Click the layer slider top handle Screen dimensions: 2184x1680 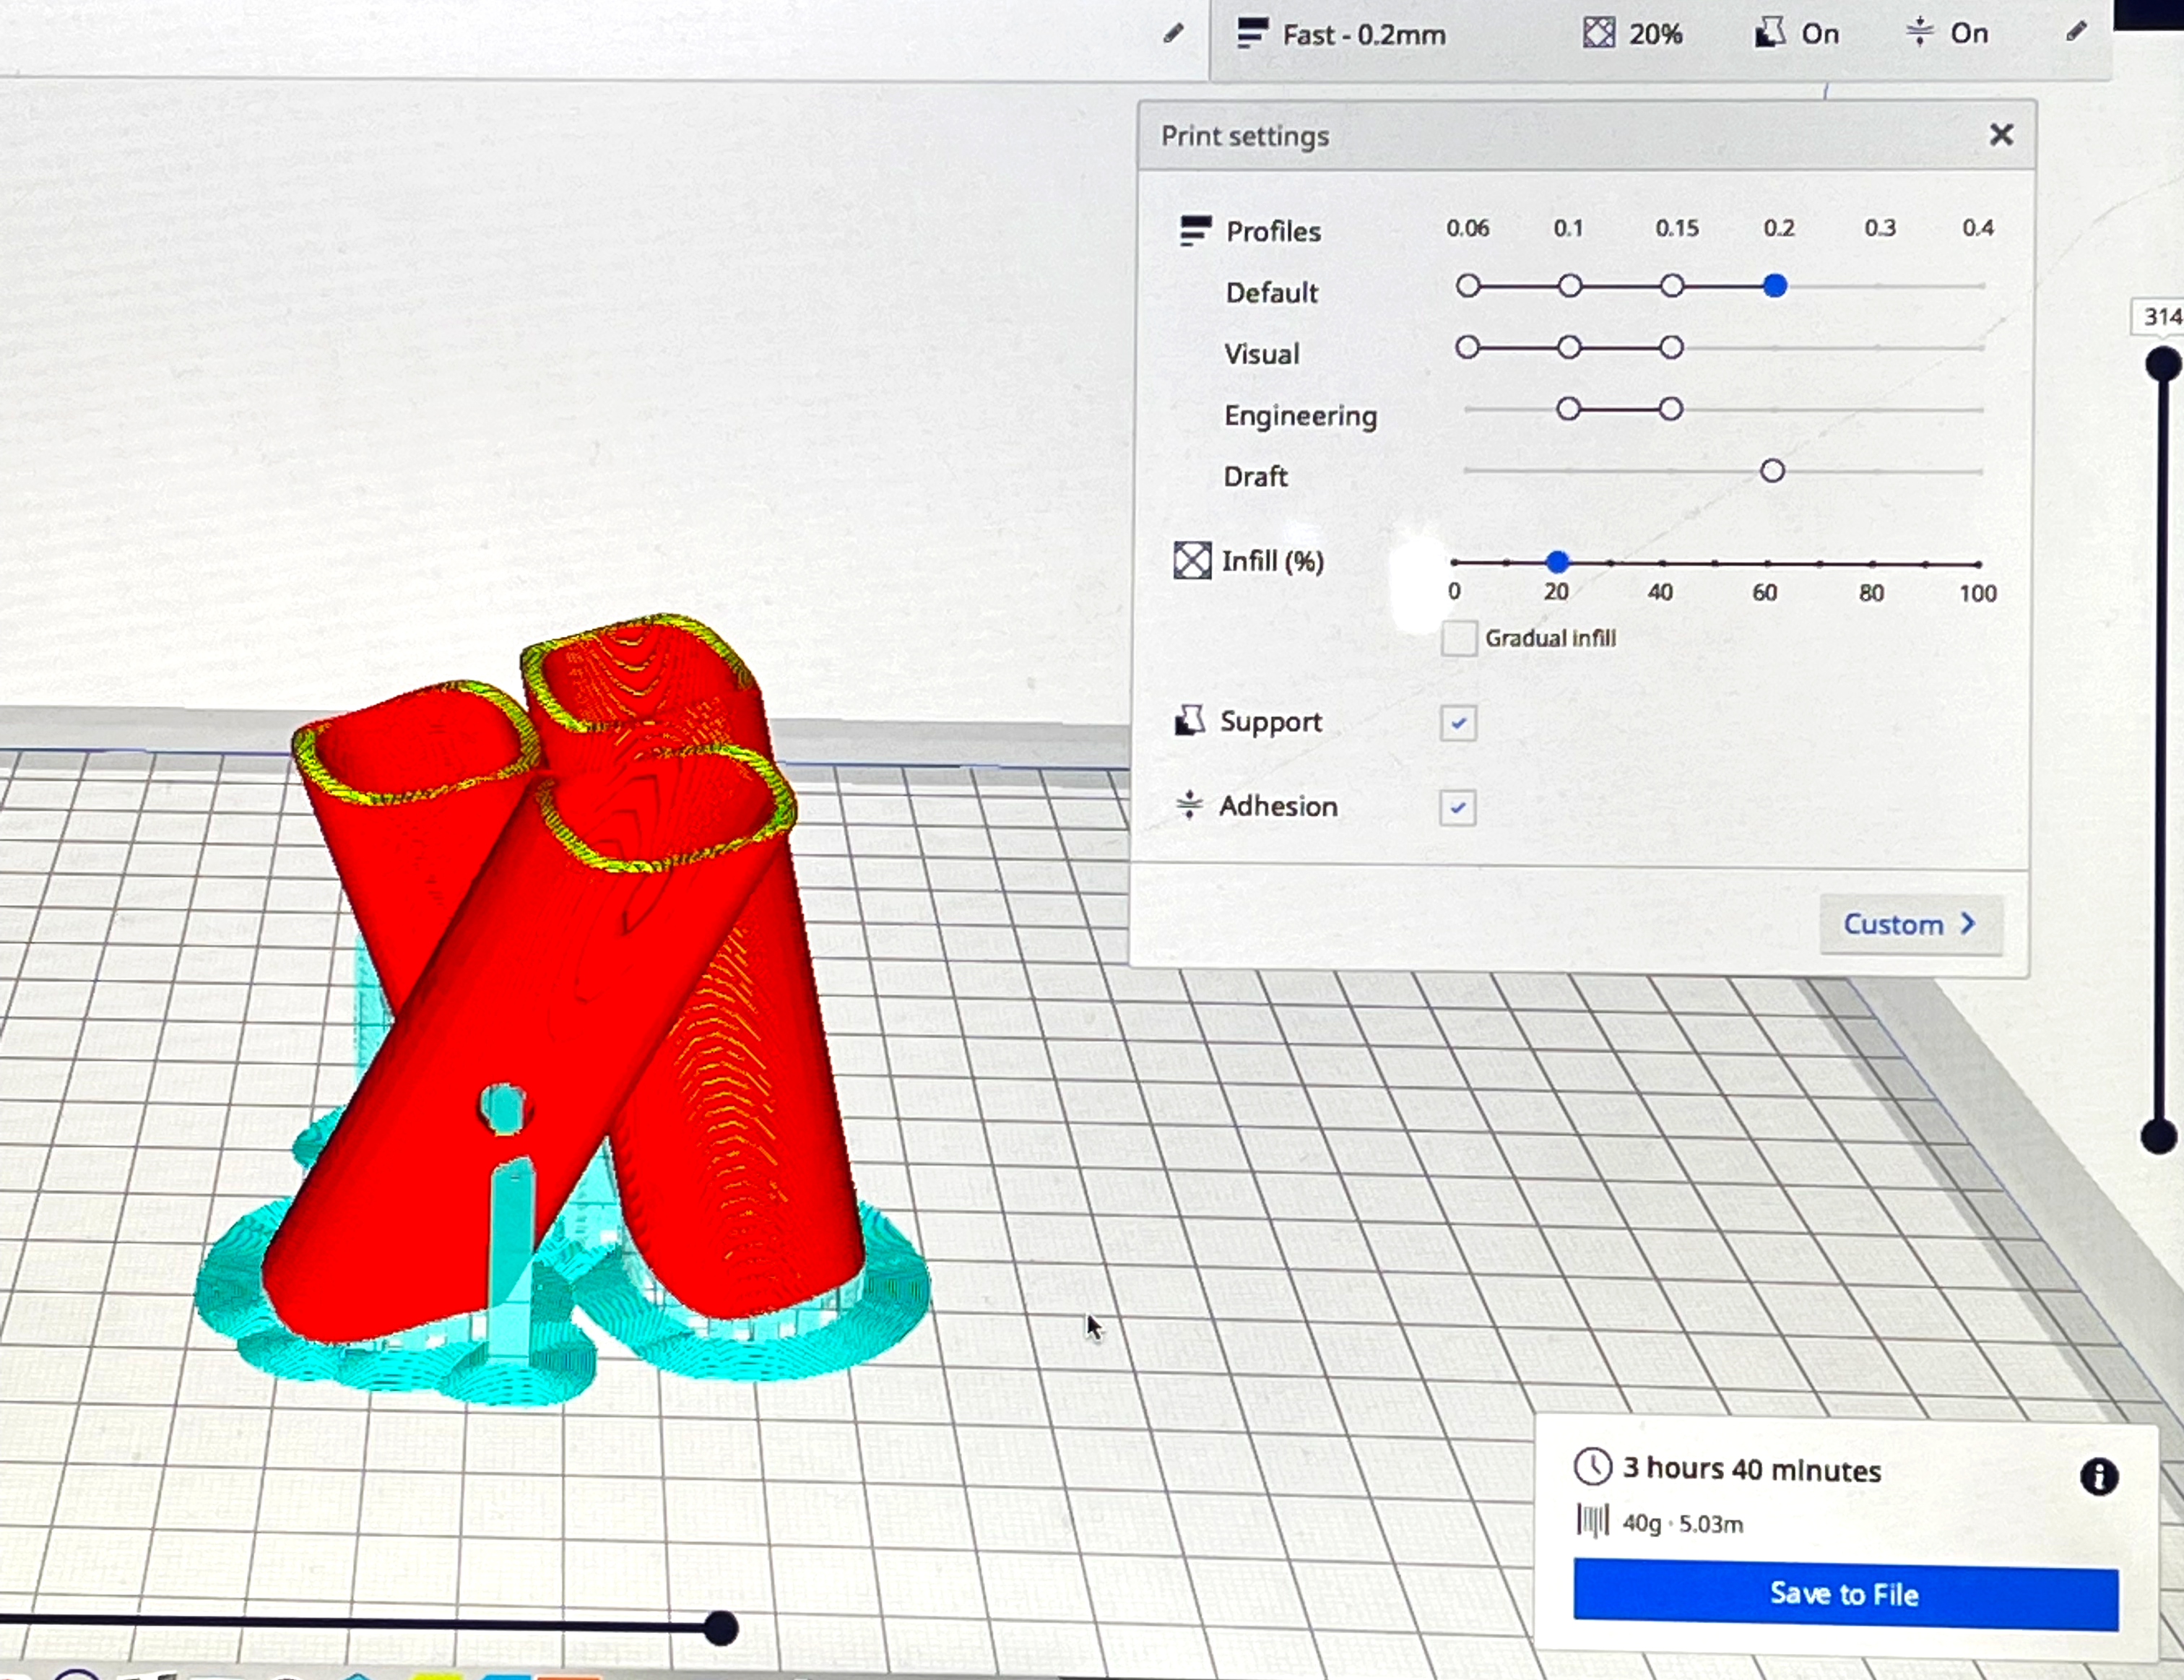pyautogui.click(x=2162, y=364)
